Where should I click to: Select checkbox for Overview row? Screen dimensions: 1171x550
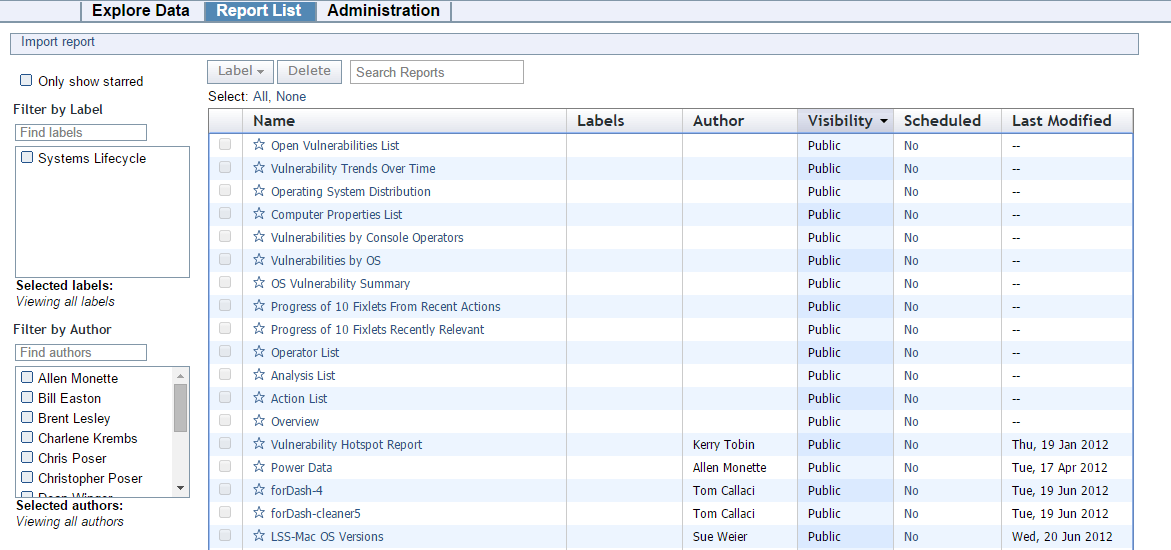pyautogui.click(x=225, y=421)
